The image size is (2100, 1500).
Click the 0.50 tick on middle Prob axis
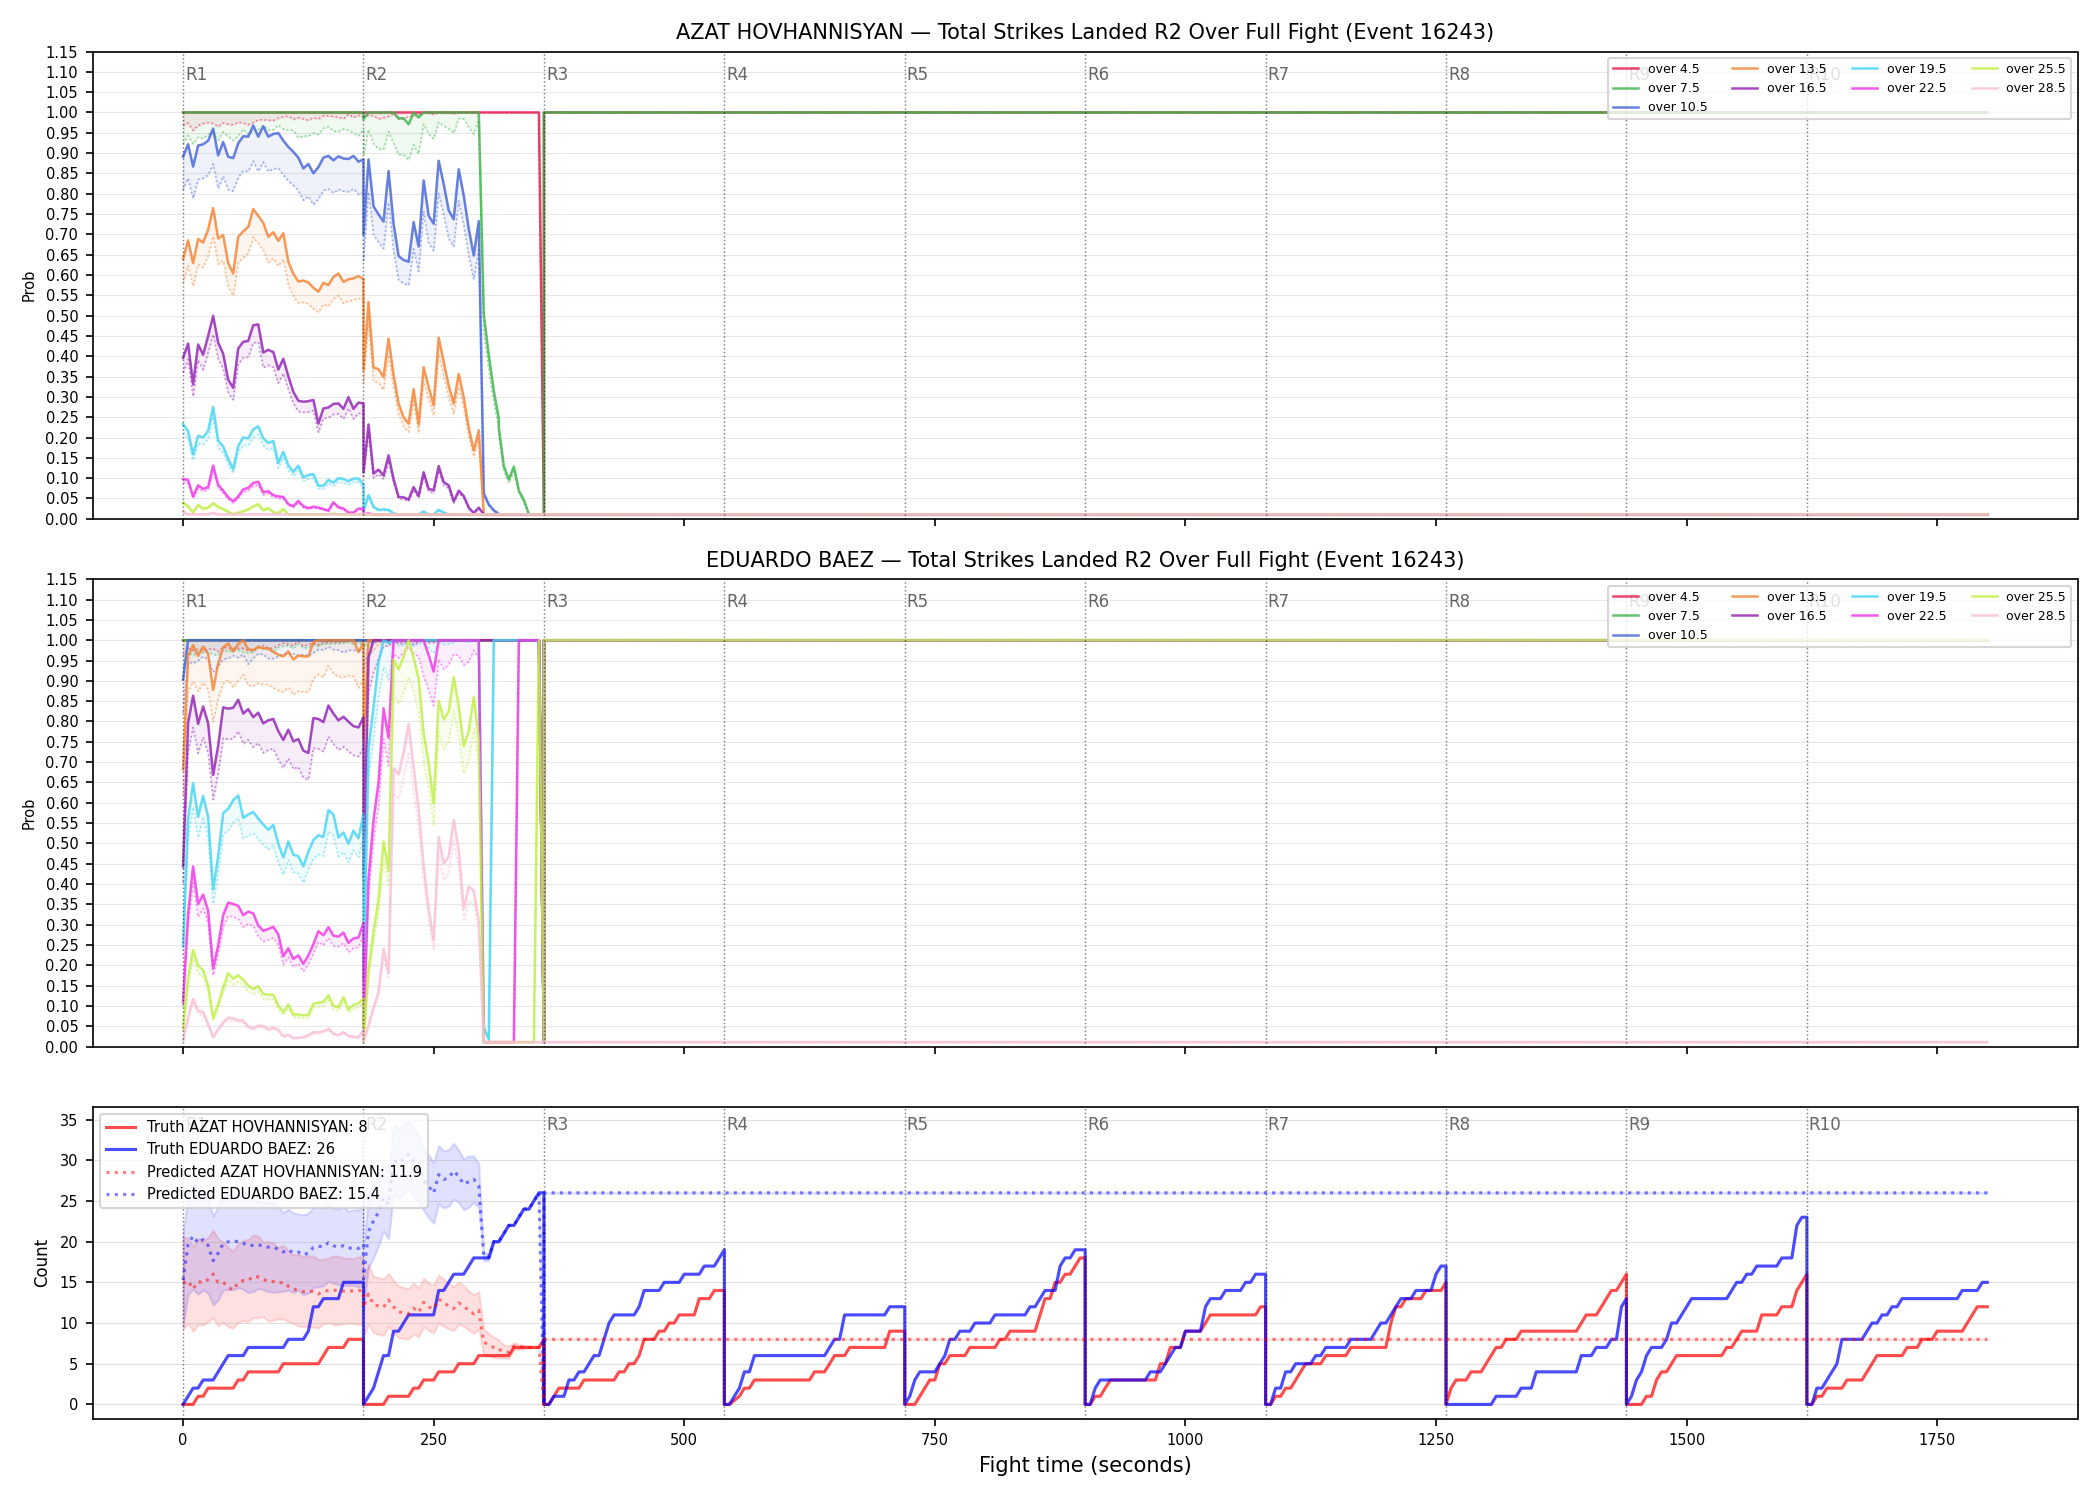[62, 843]
